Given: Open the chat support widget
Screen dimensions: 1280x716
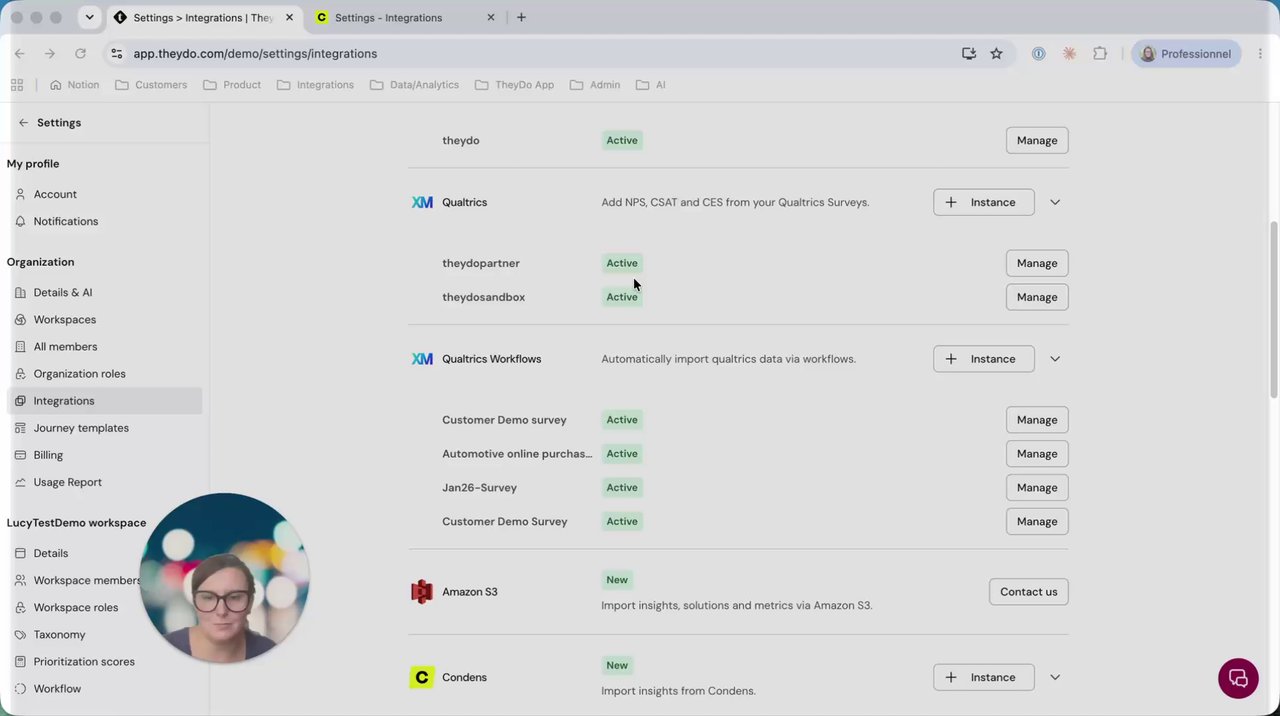Looking at the screenshot, I should click(1238, 678).
